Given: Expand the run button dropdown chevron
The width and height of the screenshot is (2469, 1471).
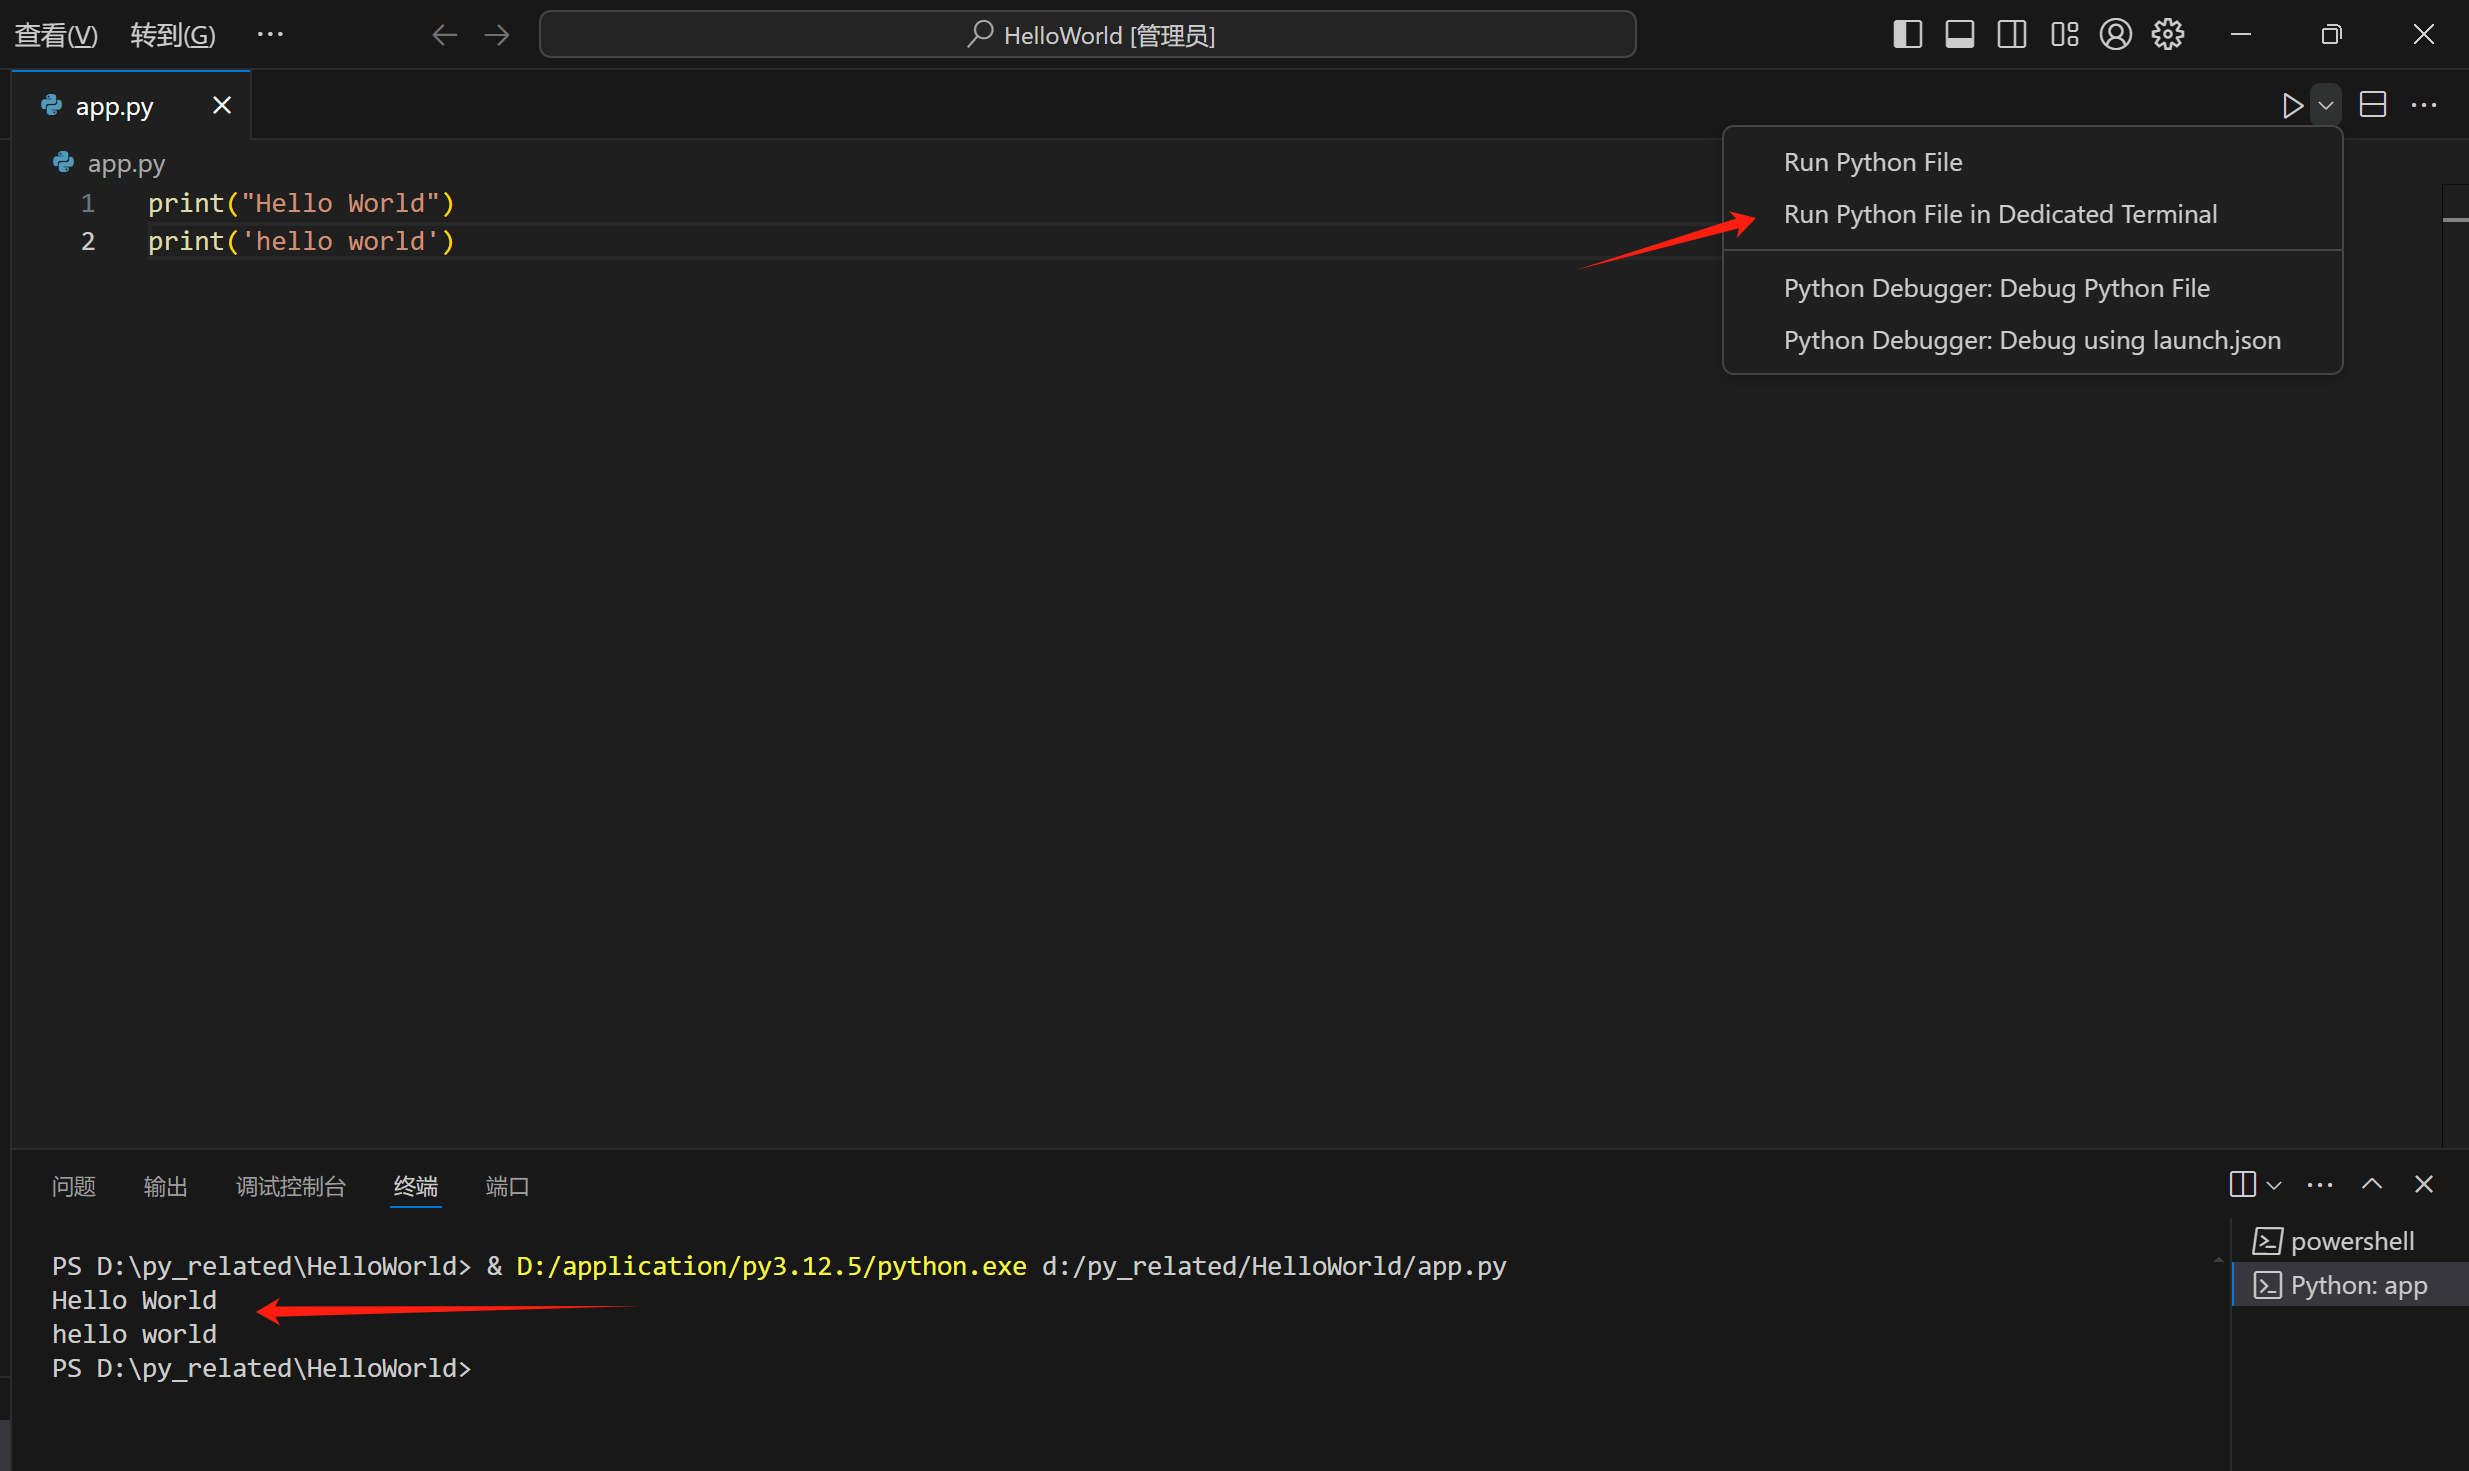Looking at the screenshot, I should tap(2326, 105).
